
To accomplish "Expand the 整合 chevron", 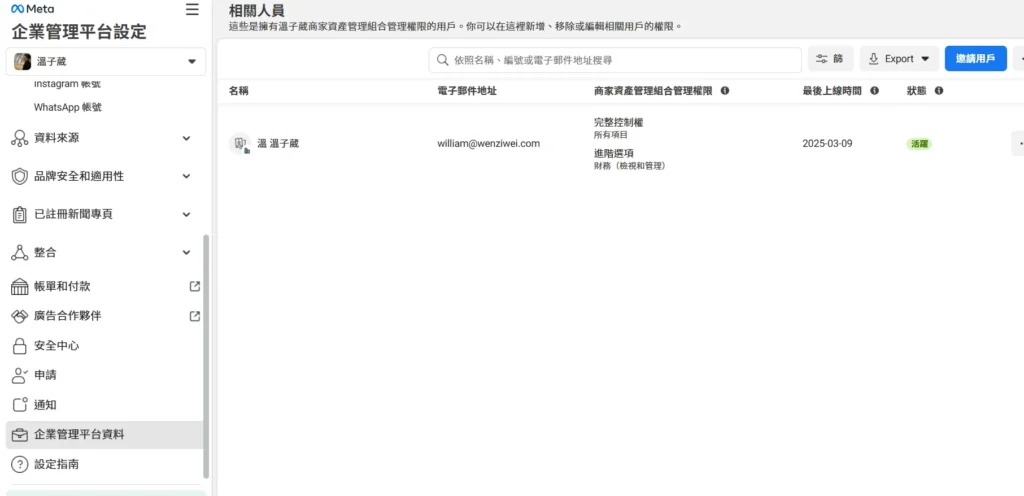I will click(x=186, y=252).
